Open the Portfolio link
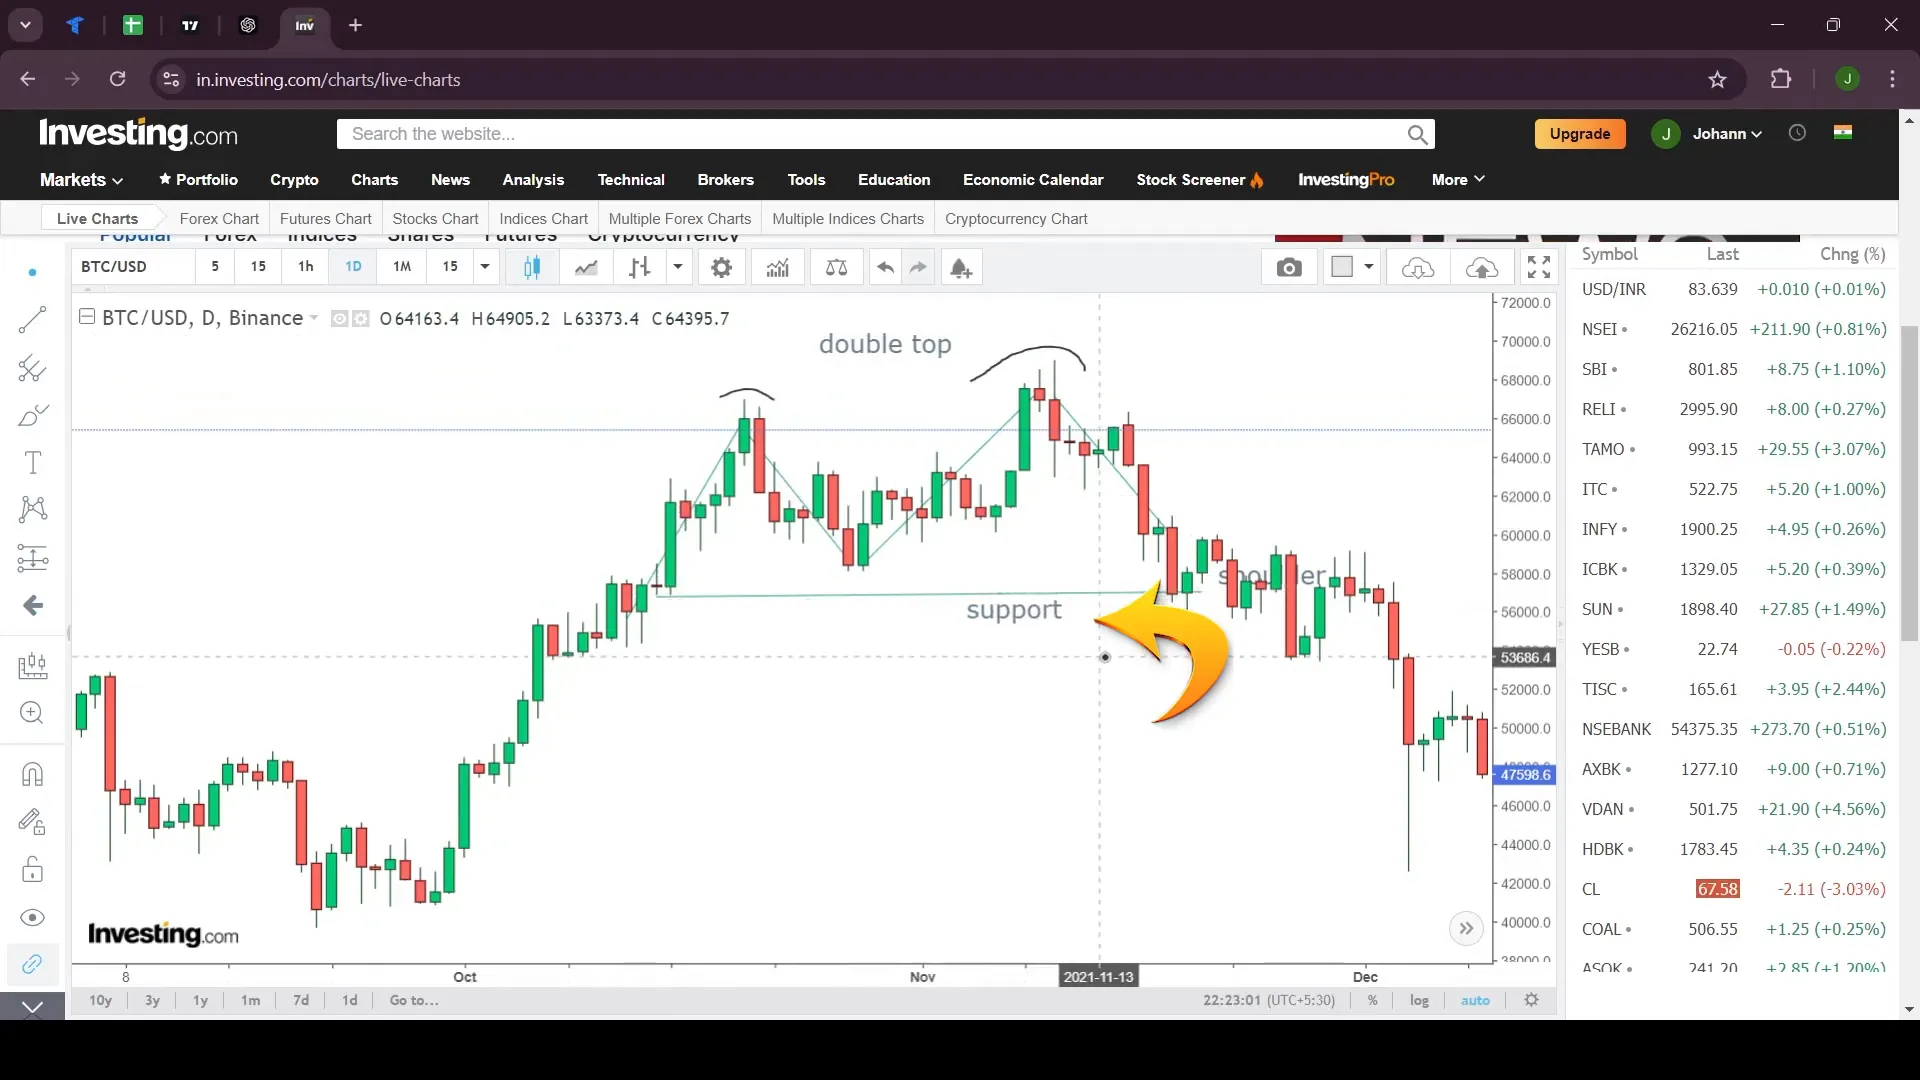This screenshot has width=1920, height=1080. point(198,180)
